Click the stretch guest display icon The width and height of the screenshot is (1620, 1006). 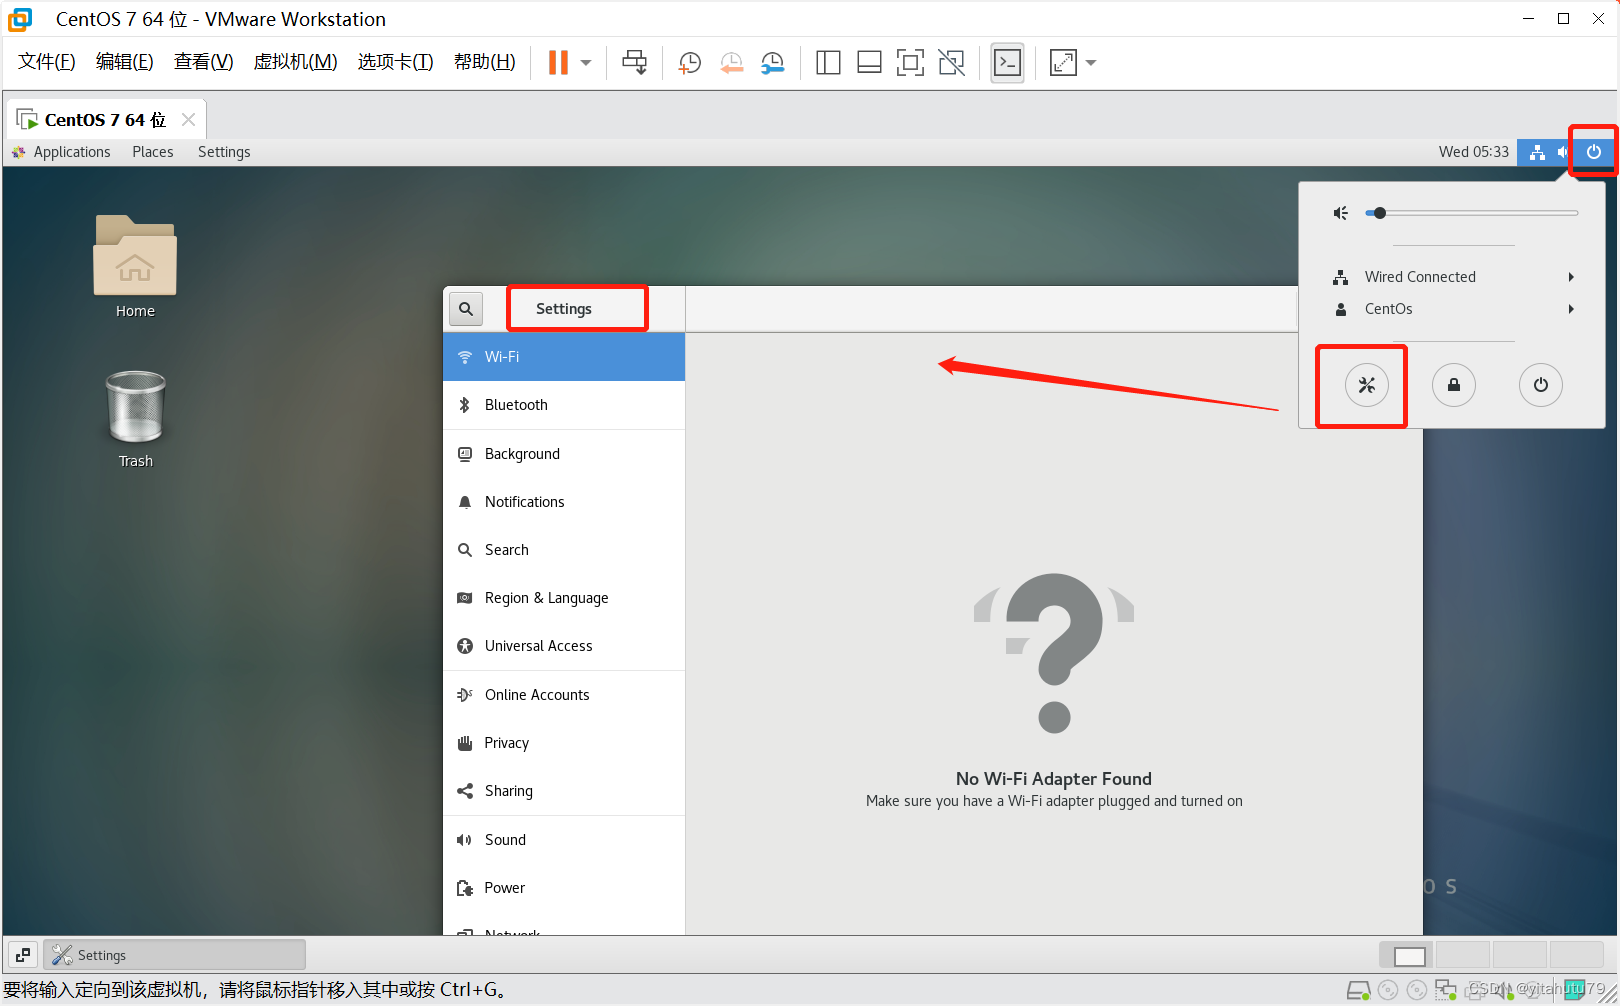1063,63
